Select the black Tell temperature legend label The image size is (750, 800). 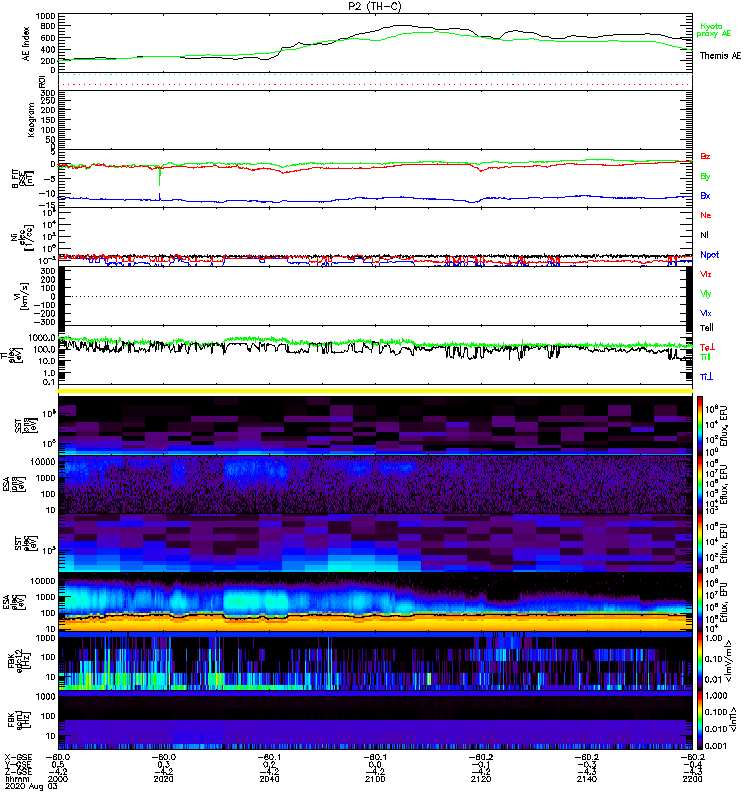(x=707, y=328)
